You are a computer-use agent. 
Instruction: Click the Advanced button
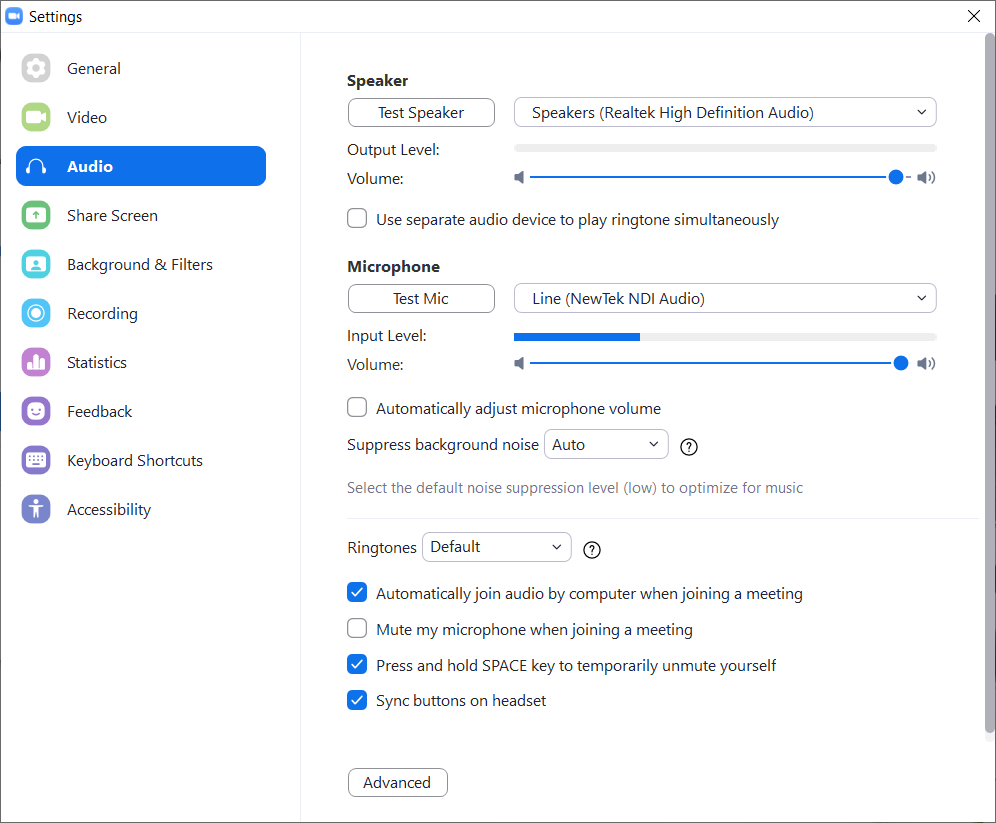[x=397, y=782]
